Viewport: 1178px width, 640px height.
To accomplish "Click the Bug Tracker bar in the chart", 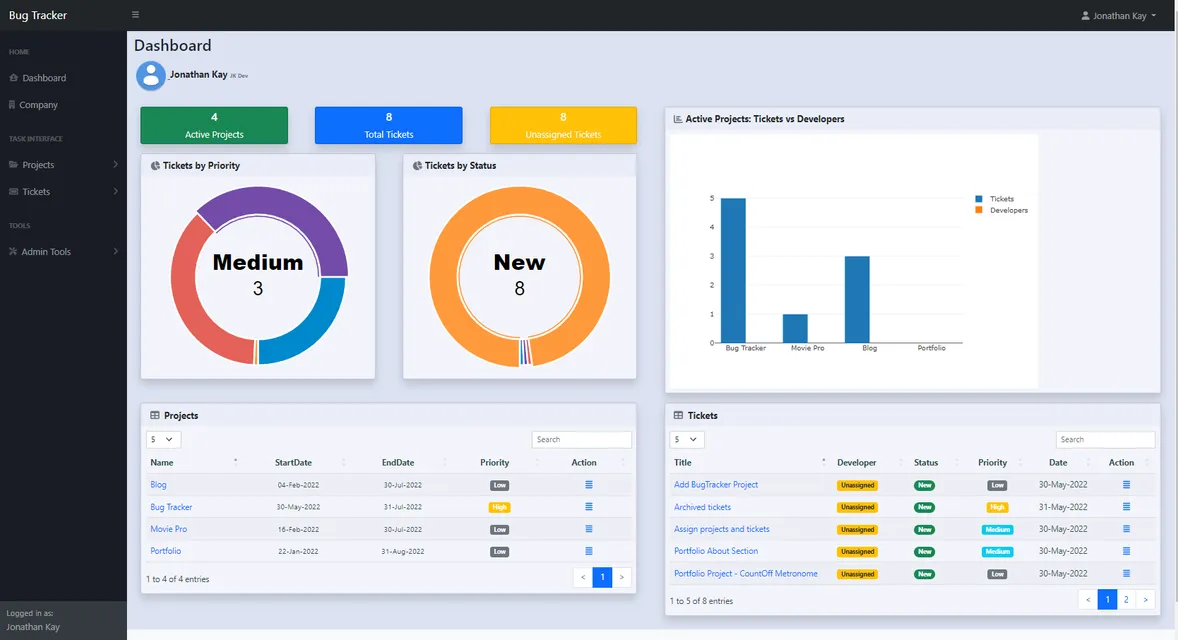I will [733, 270].
